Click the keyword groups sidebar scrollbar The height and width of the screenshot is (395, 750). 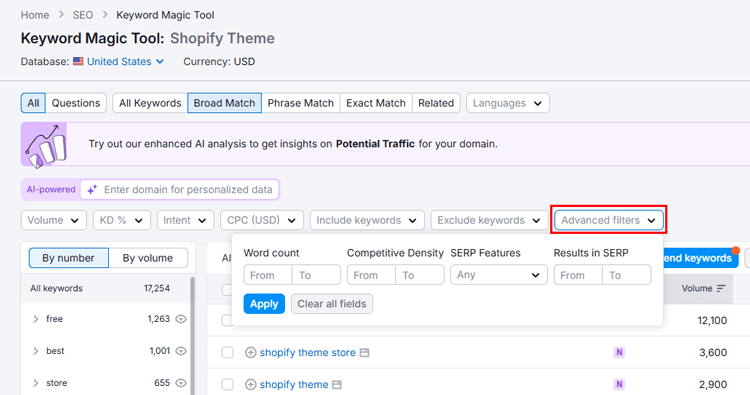(192, 335)
